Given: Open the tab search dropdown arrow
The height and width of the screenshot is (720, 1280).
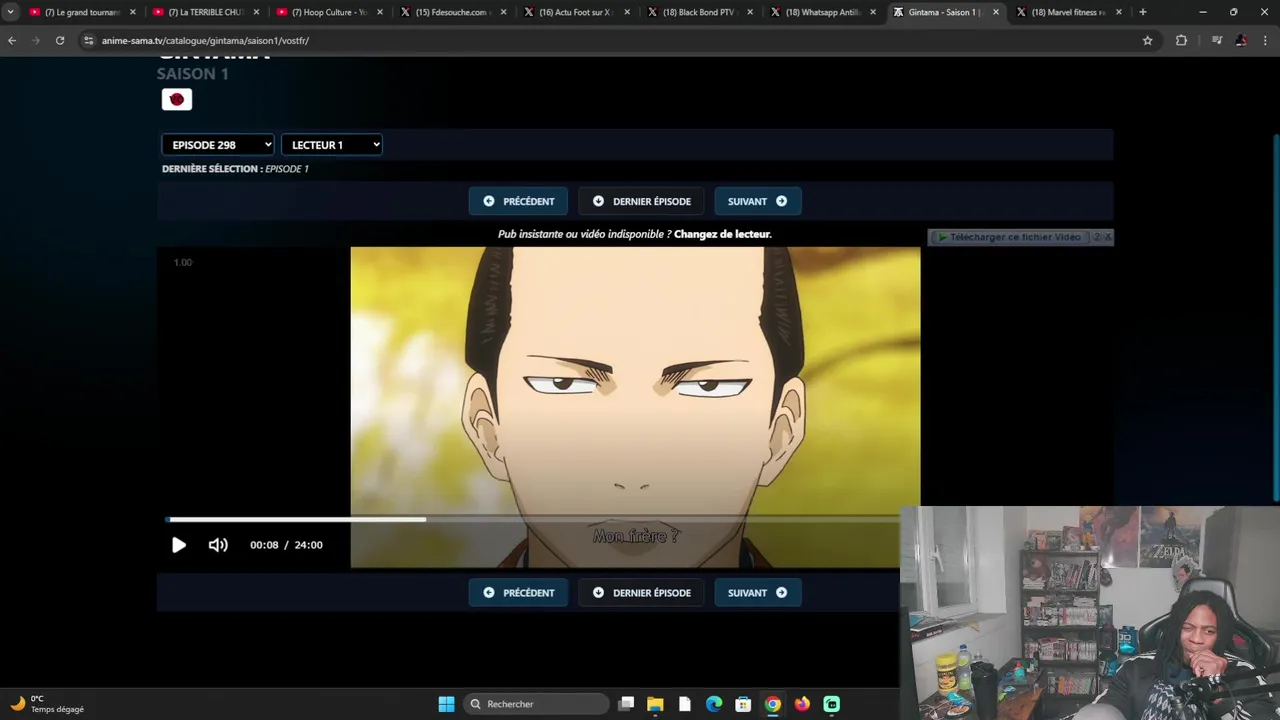Looking at the screenshot, I should point(10,12).
